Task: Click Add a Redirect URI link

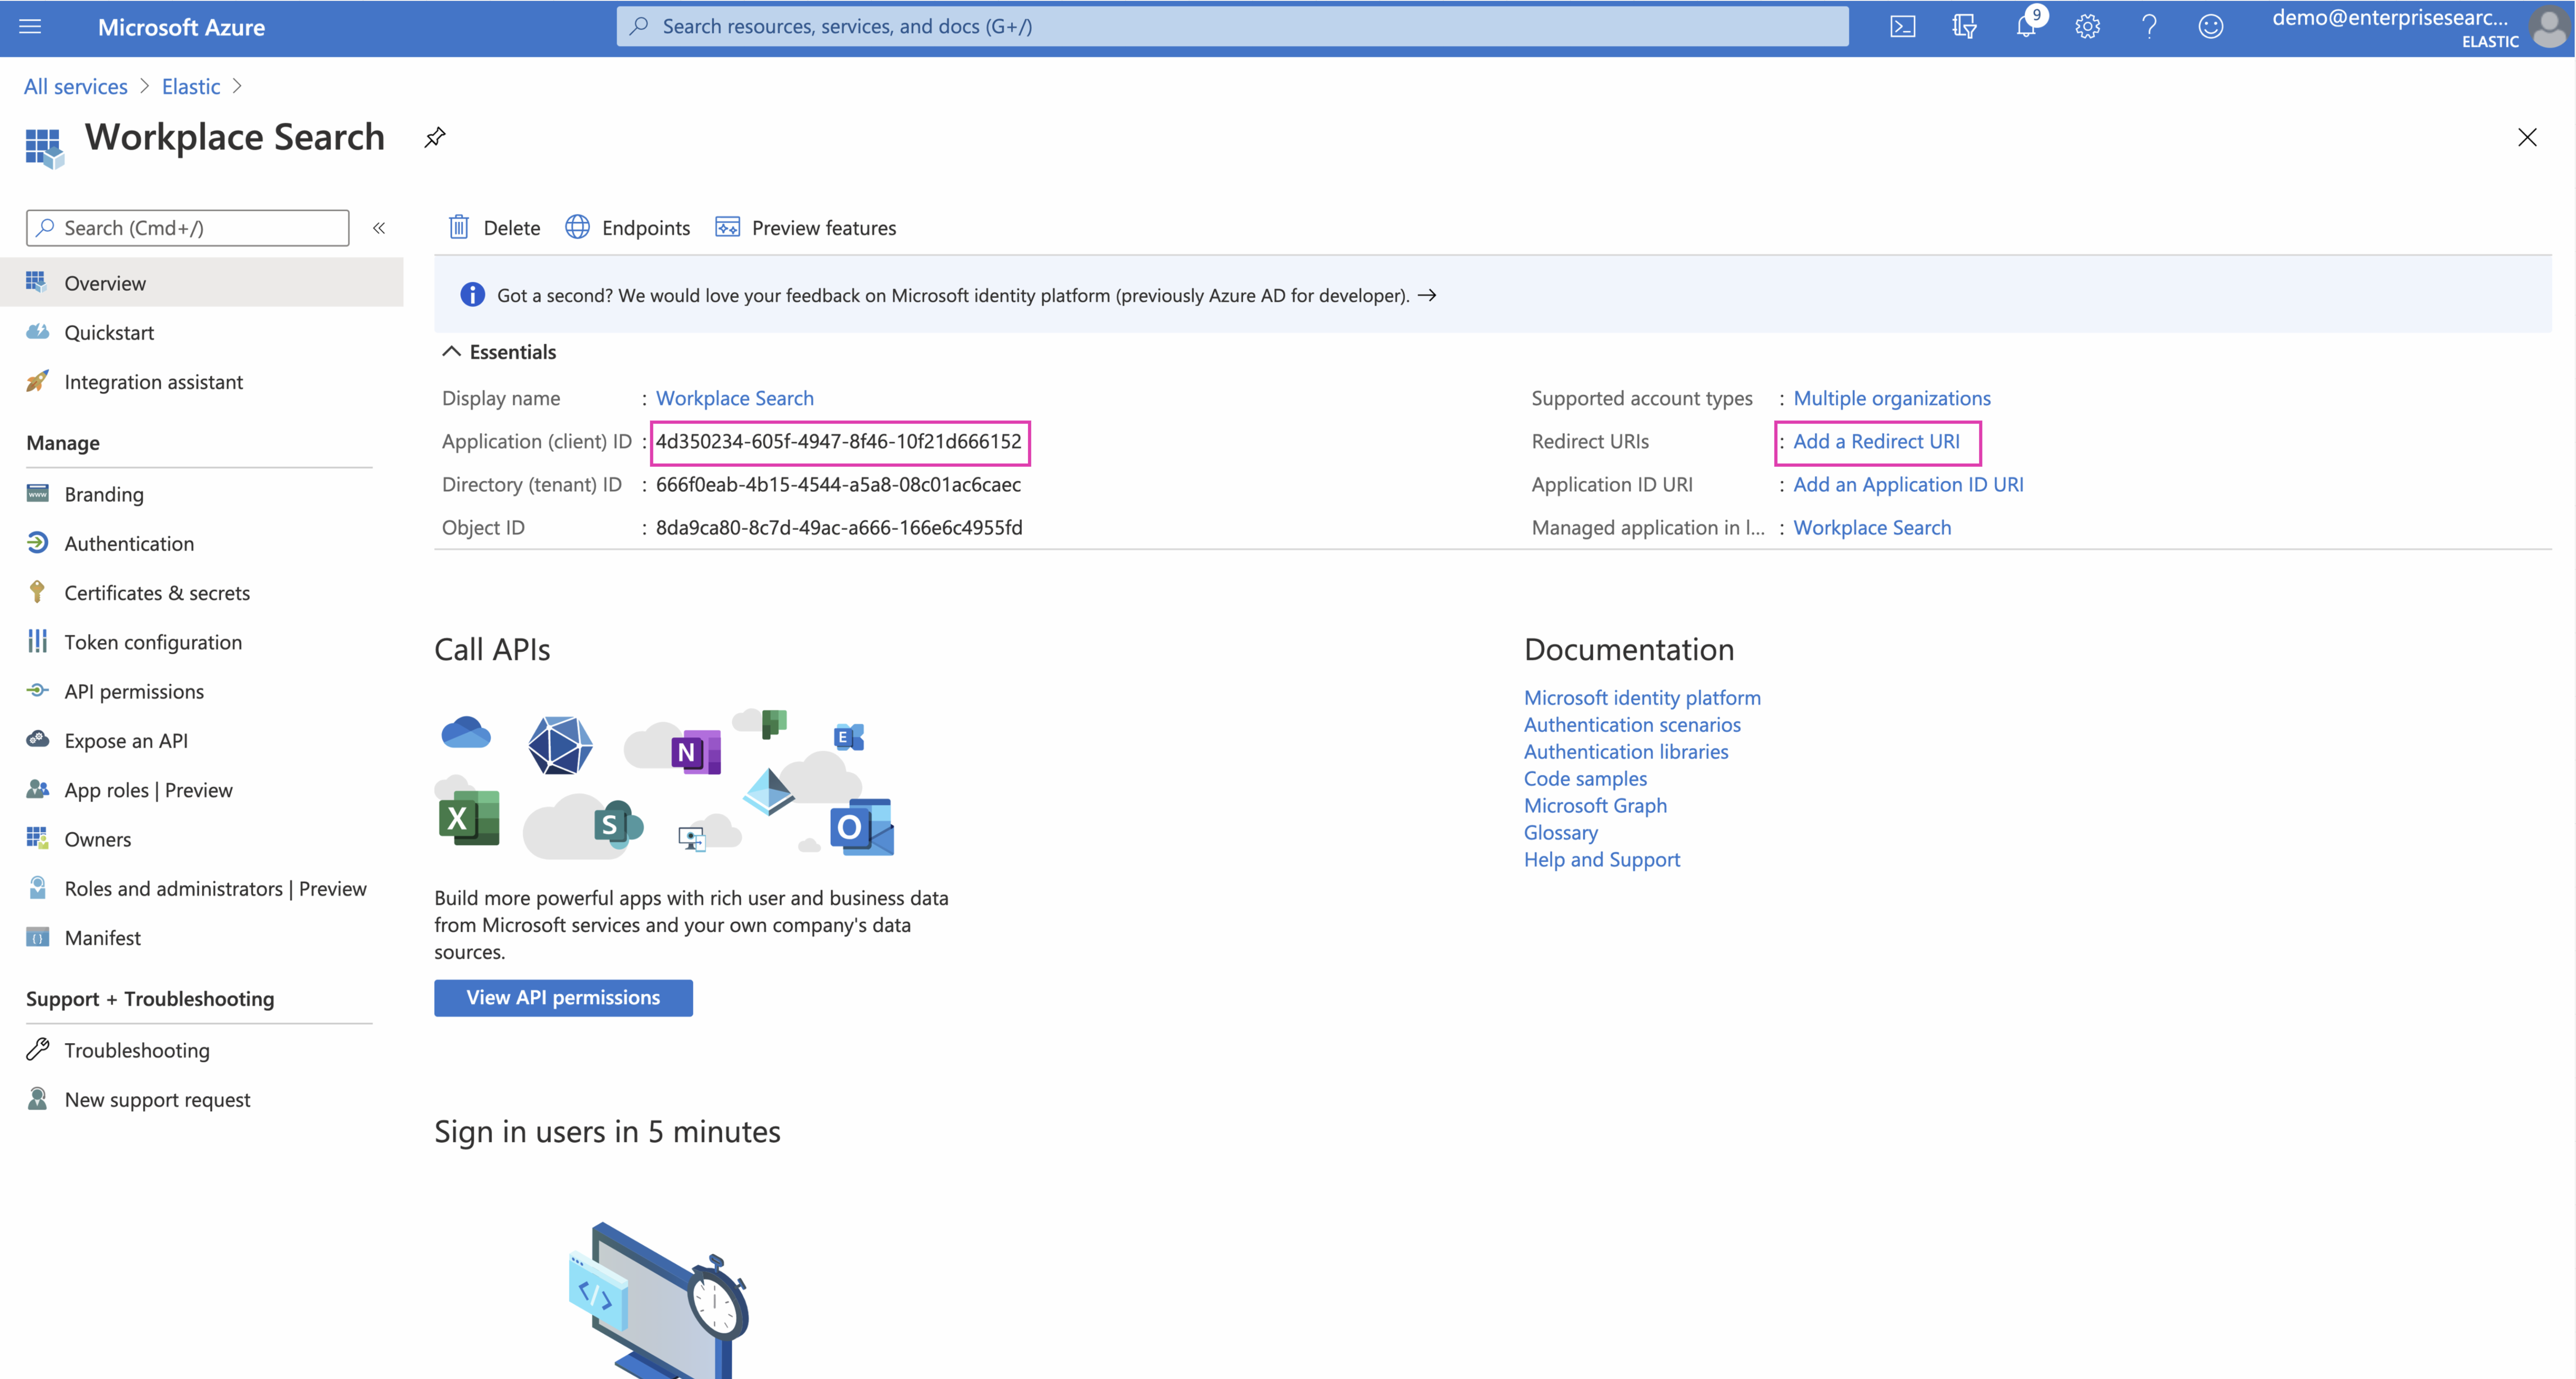Action: coord(1876,441)
